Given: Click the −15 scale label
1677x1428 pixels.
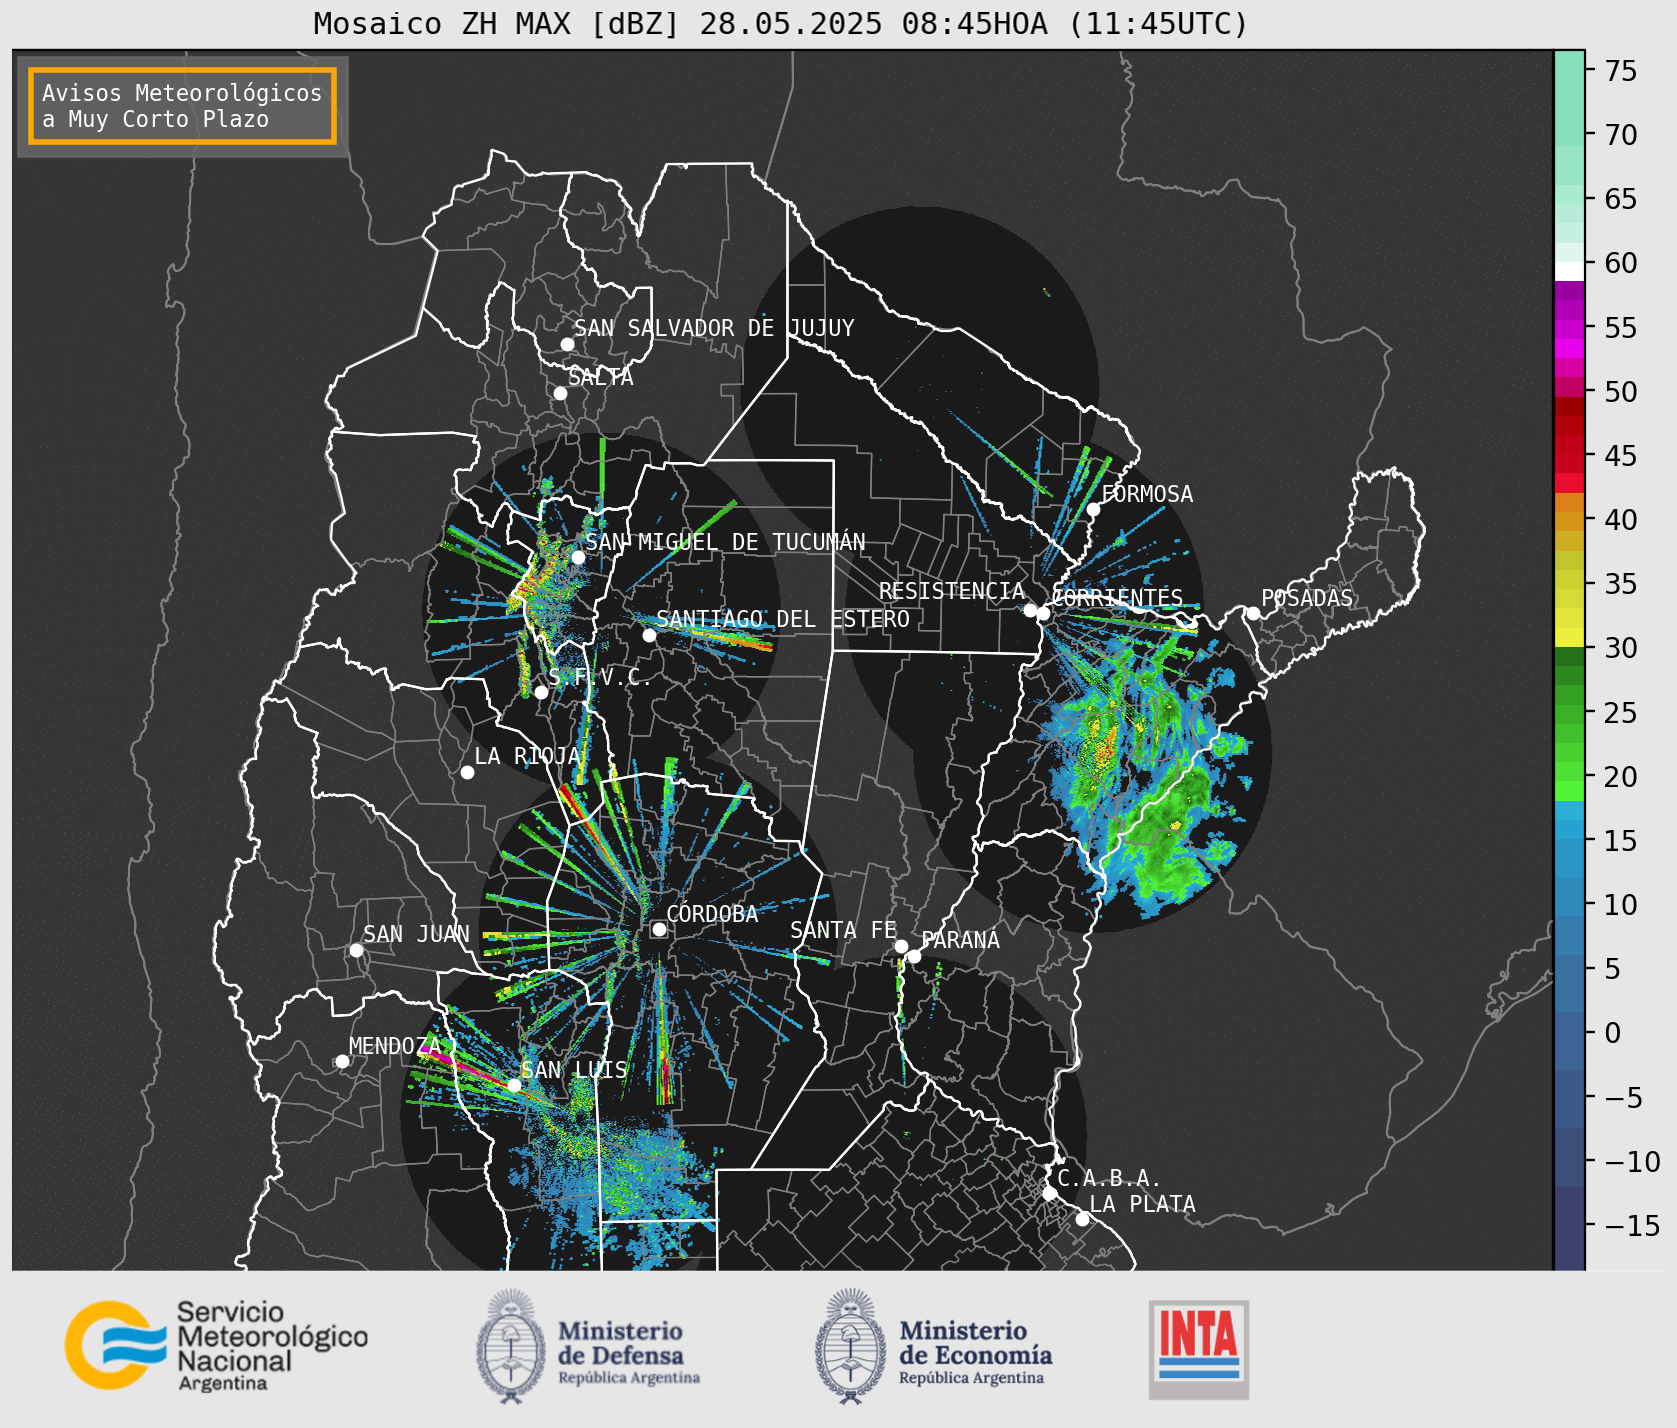Looking at the screenshot, I should (1632, 1225).
